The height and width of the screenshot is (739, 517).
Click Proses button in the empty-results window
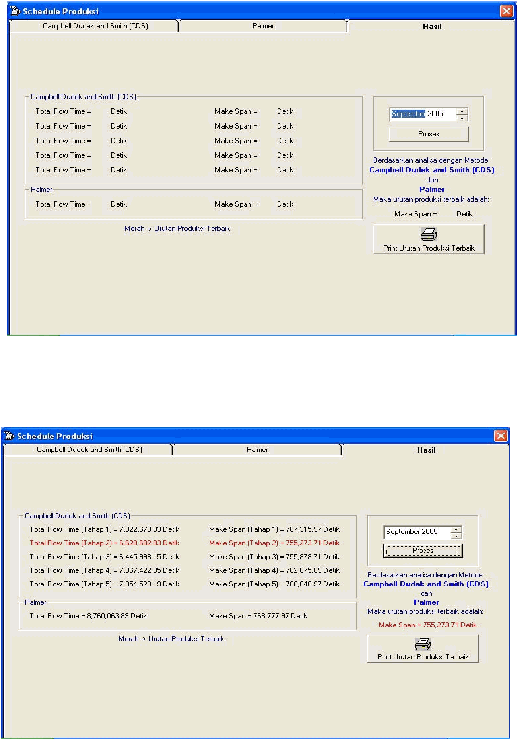tap(429, 134)
